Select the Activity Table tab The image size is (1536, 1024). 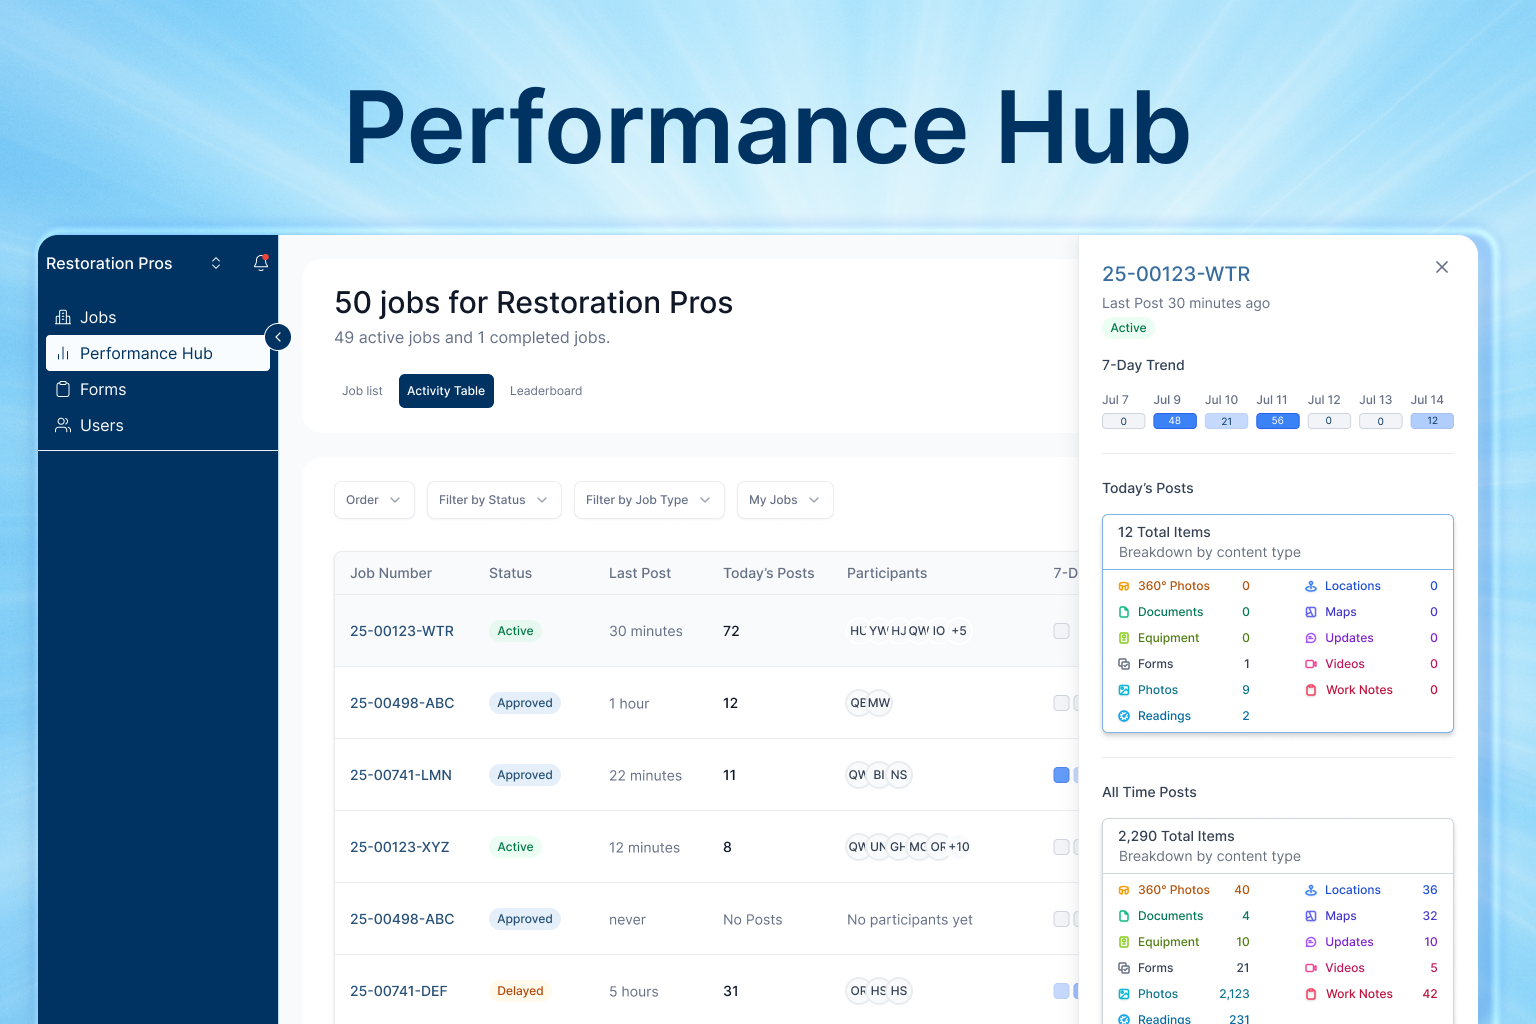pyautogui.click(x=446, y=391)
